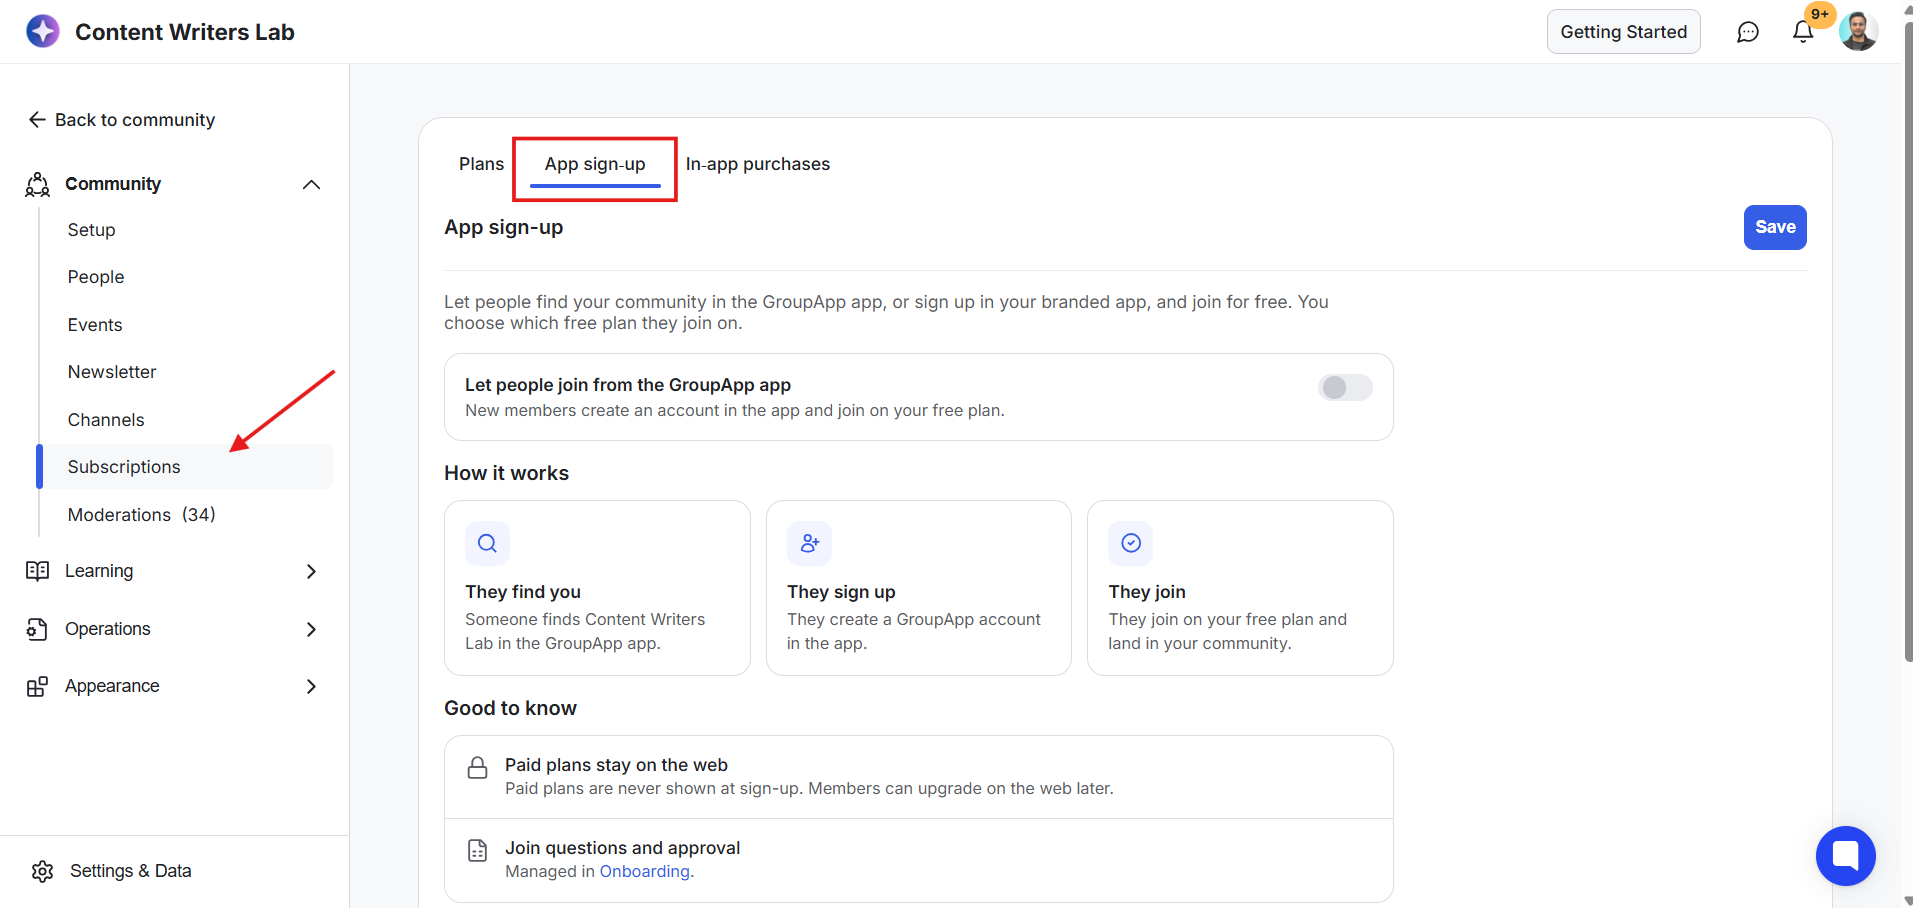Click the Appearance icon in sidebar

click(38, 686)
